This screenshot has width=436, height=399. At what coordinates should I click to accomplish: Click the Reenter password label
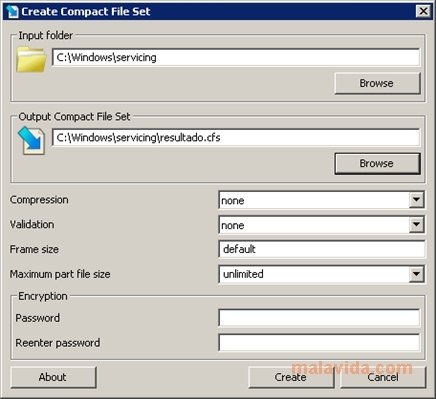tap(58, 343)
